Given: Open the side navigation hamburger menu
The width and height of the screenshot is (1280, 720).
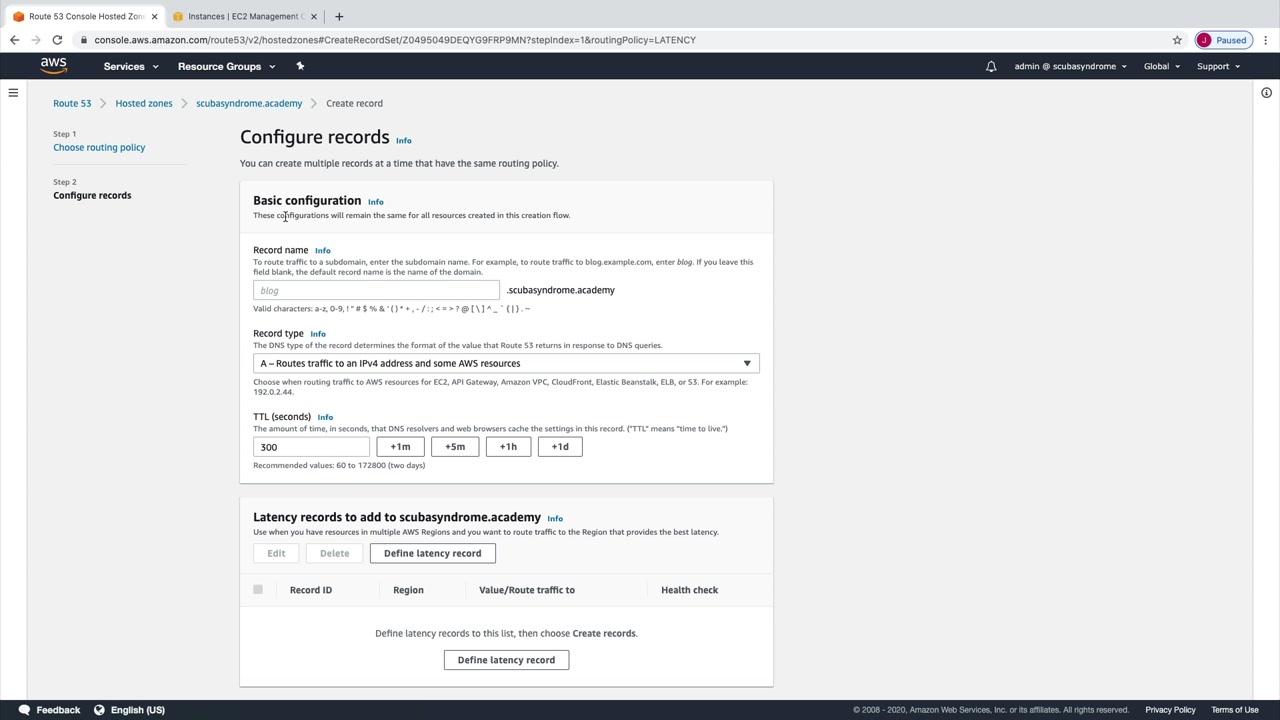Looking at the screenshot, I should (13, 93).
